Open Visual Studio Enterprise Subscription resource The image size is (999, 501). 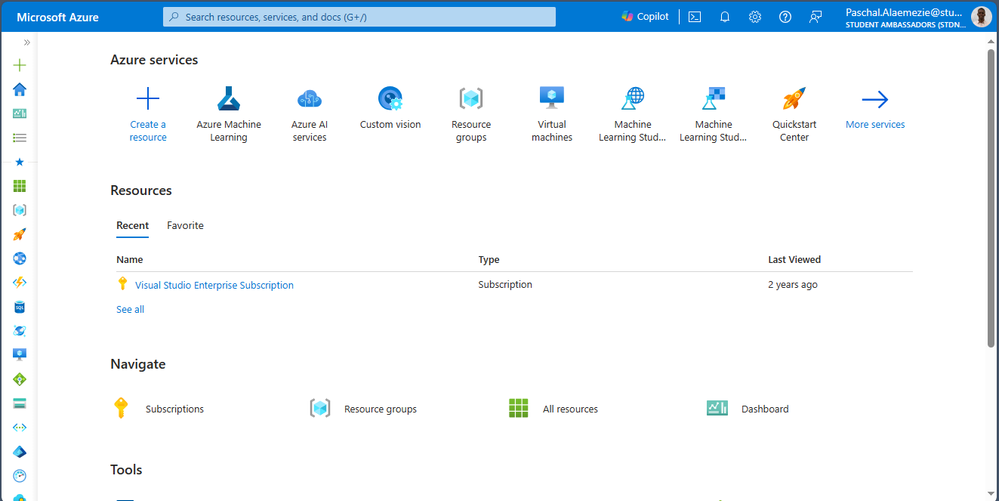coord(214,286)
